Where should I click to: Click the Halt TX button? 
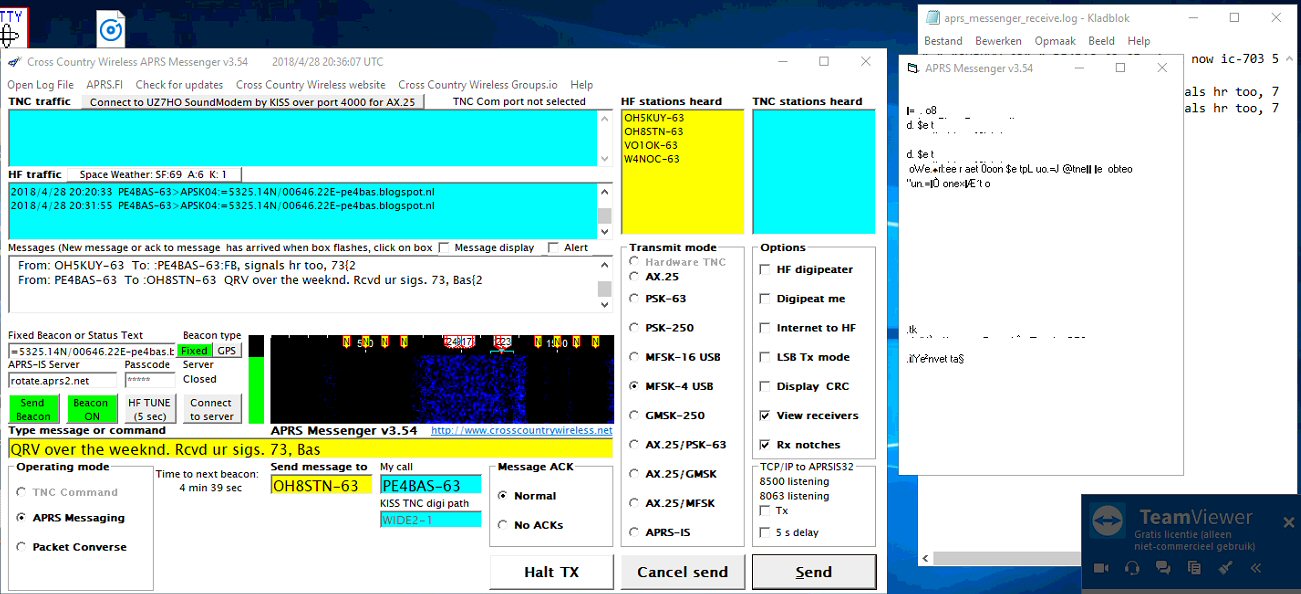(x=551, y=572)
